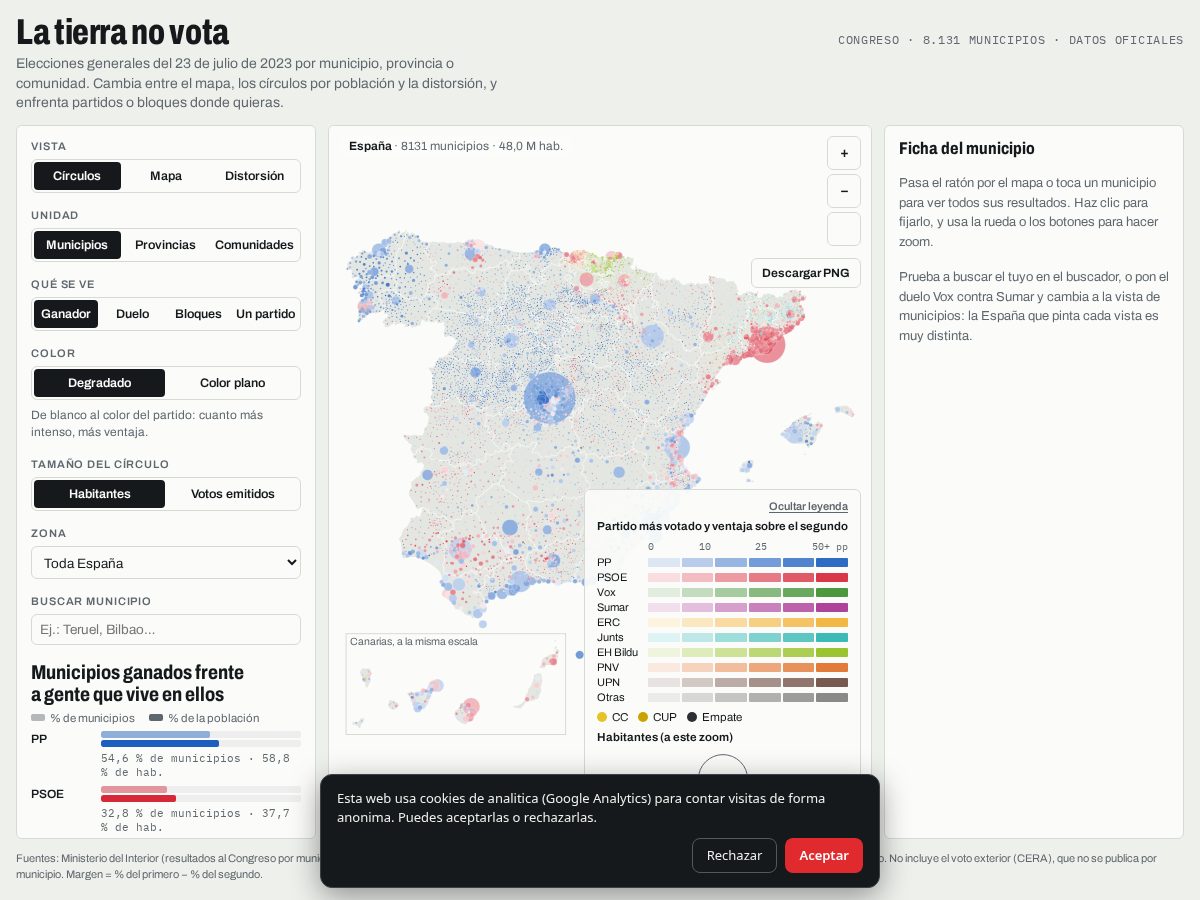Size circles by Votos emitidos
1200x900 pixels.
pyautogui.click(x=232, y=494)
